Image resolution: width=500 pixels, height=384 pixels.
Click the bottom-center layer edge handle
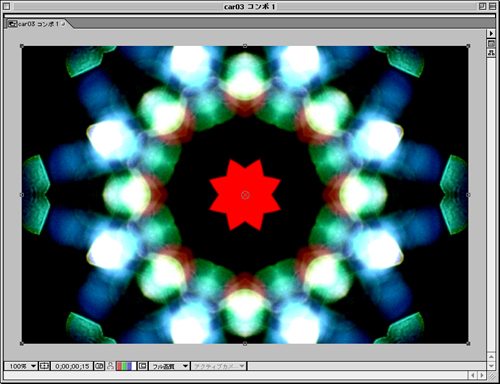pos(245,343)
